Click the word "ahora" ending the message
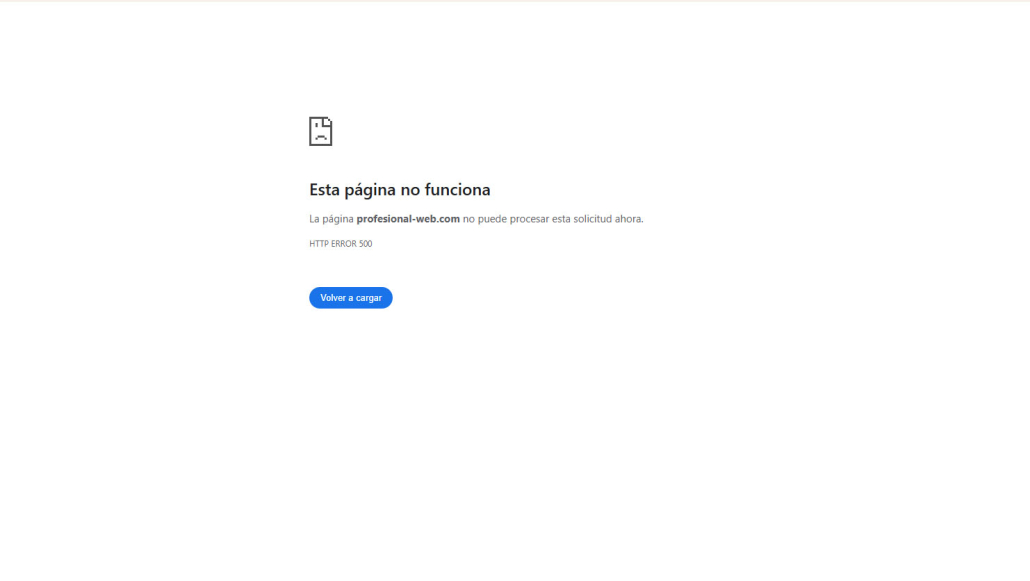Image resolution: width=1030 pixels, height=581 pixels. tap(628, 219)
